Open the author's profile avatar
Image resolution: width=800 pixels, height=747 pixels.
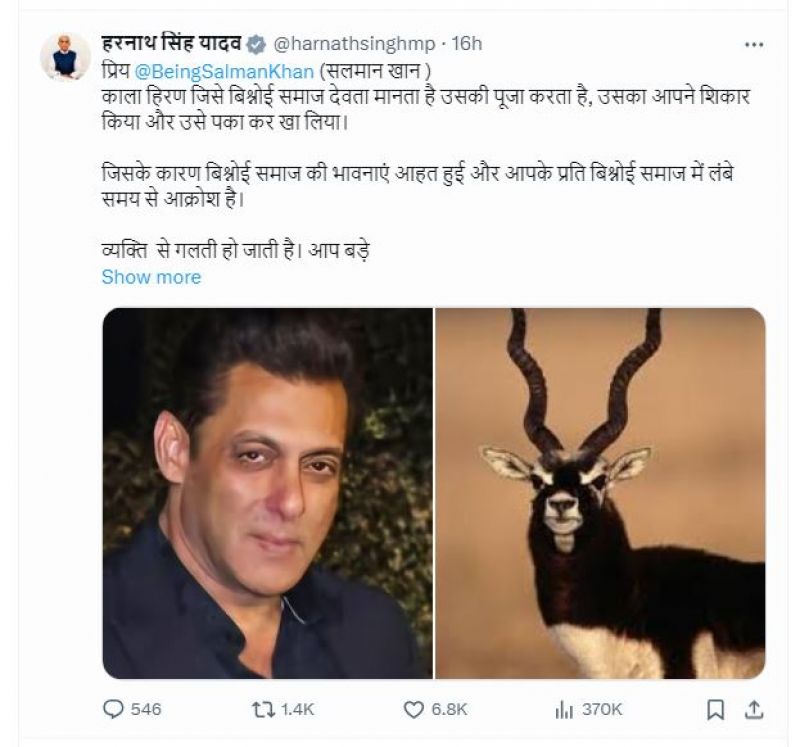click(66, 55)
